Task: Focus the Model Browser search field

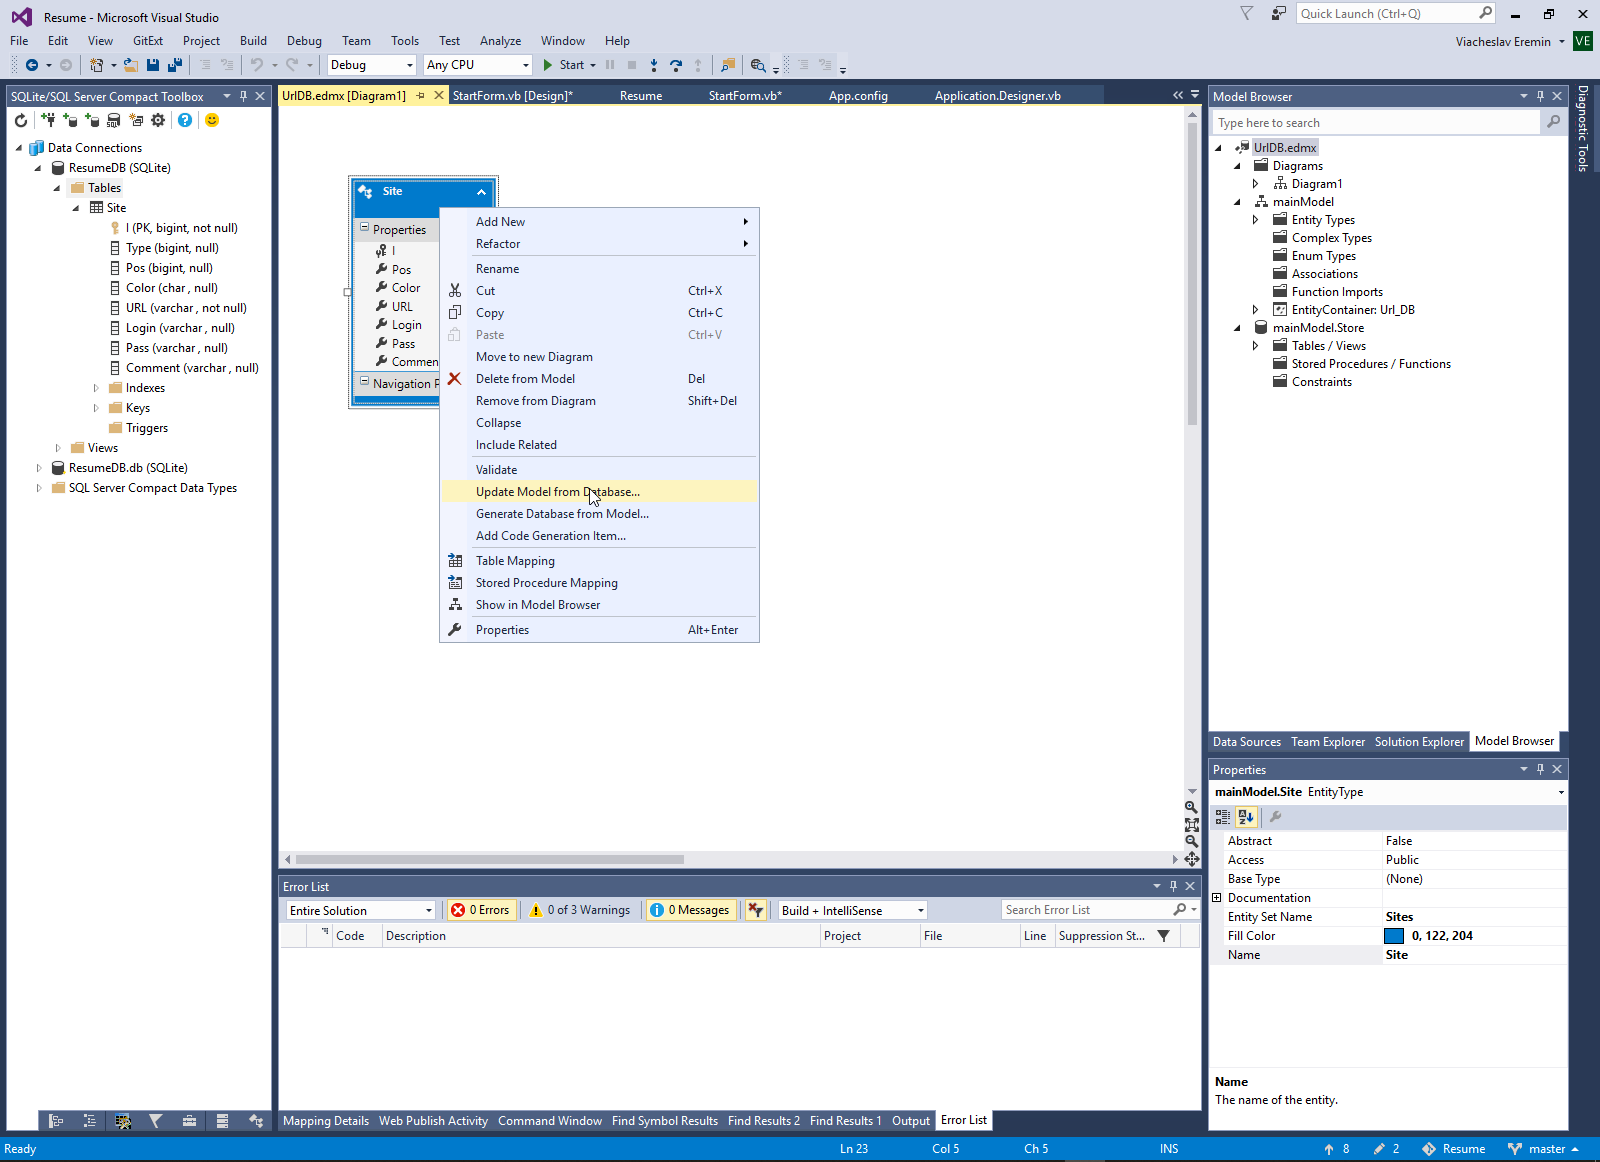Action: [1377, 123]
